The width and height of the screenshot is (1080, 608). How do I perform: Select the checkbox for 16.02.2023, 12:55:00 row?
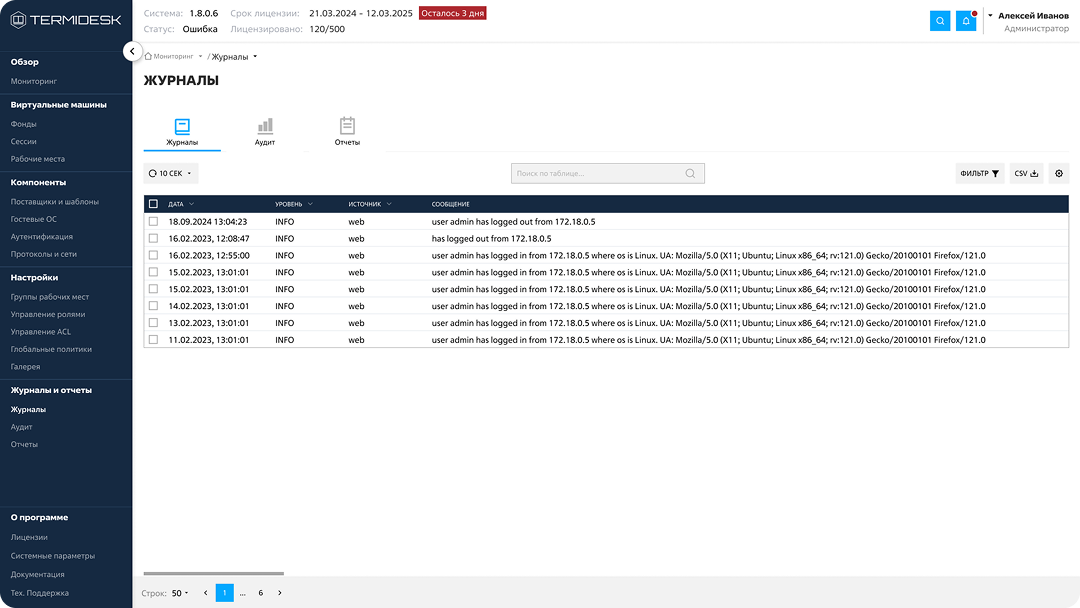coord(153,255)
